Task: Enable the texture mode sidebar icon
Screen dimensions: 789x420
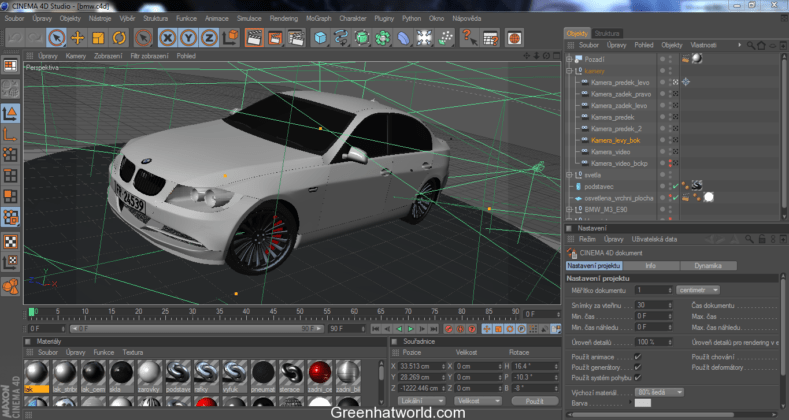Action: 10,241
